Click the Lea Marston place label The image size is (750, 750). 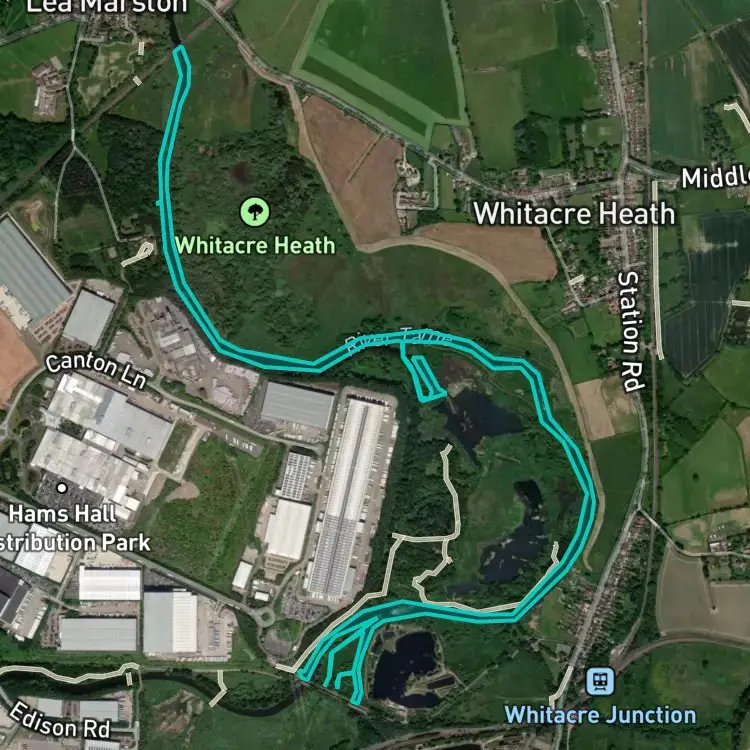pos(107,6)
